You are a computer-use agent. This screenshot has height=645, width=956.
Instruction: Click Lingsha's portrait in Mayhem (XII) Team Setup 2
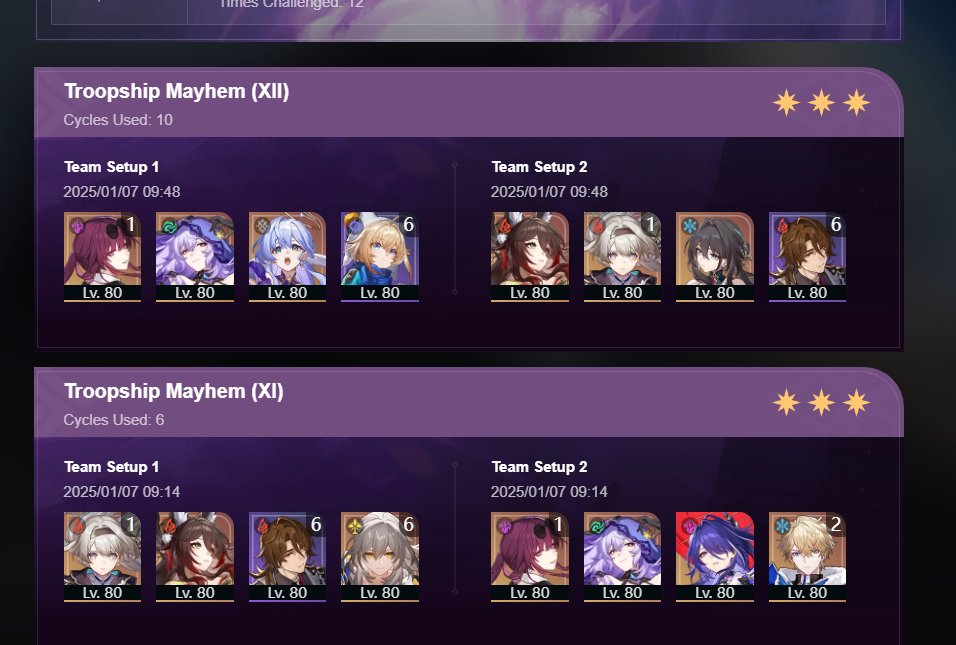tap(530, 257)
